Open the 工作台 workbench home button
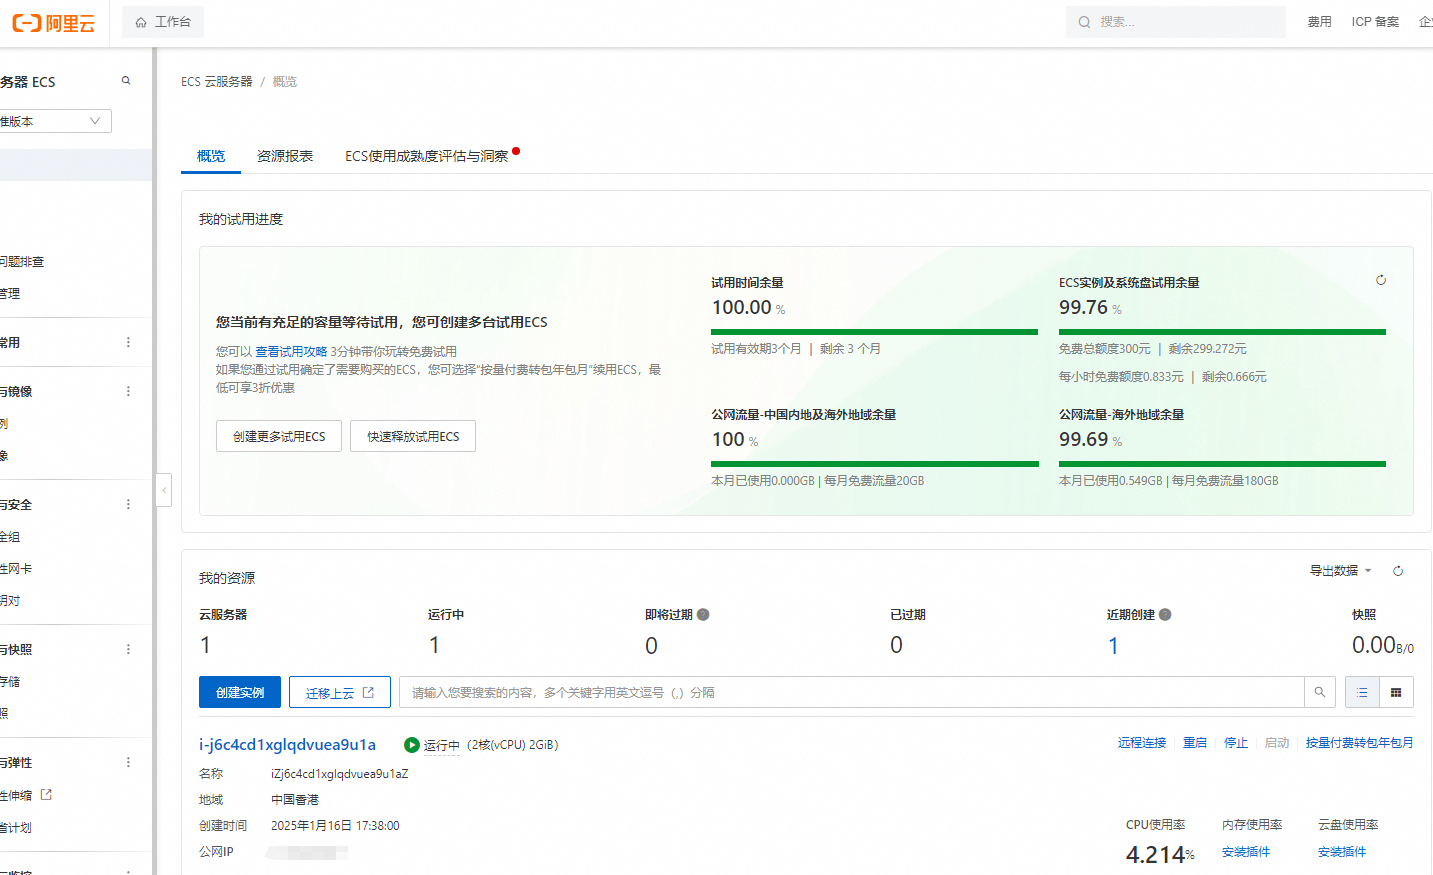1433x875 pixels. [163, 22]
